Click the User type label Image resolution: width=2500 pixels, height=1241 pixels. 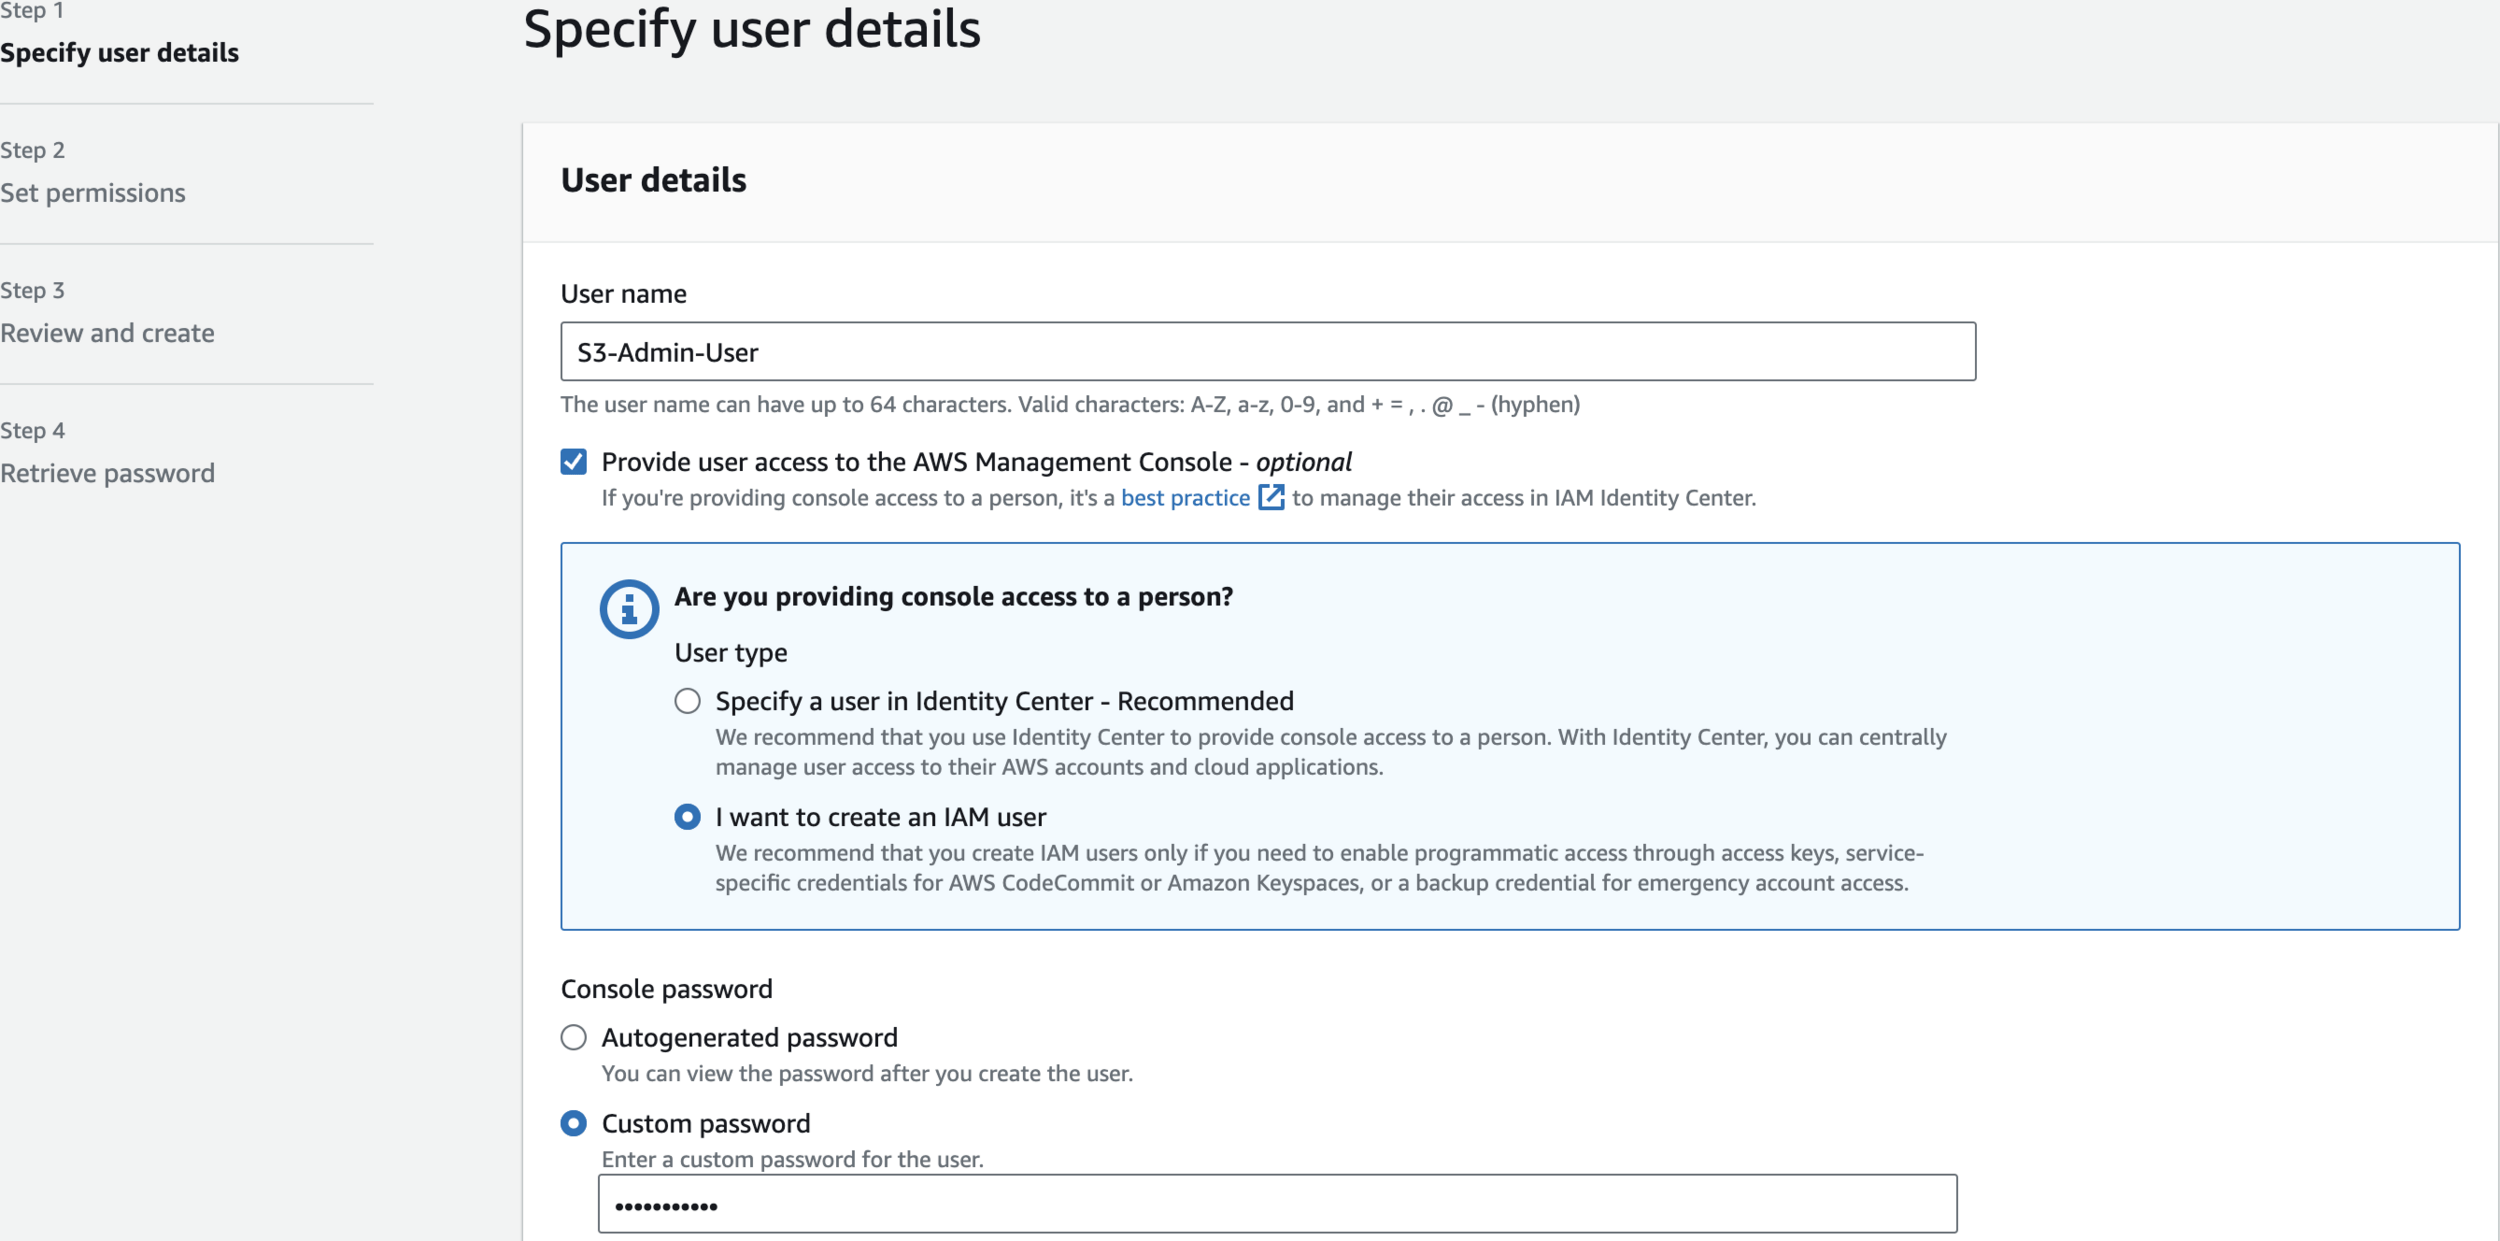730,653
